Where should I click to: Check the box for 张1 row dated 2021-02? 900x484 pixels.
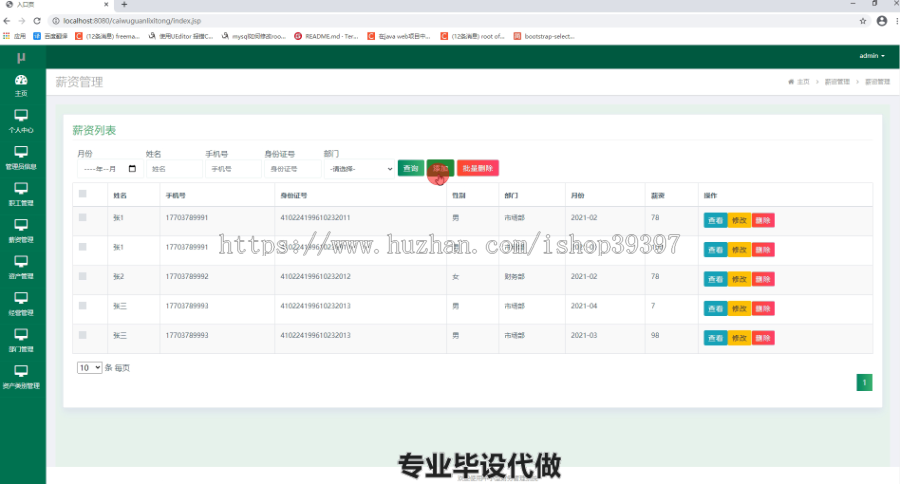click(83, 218)
